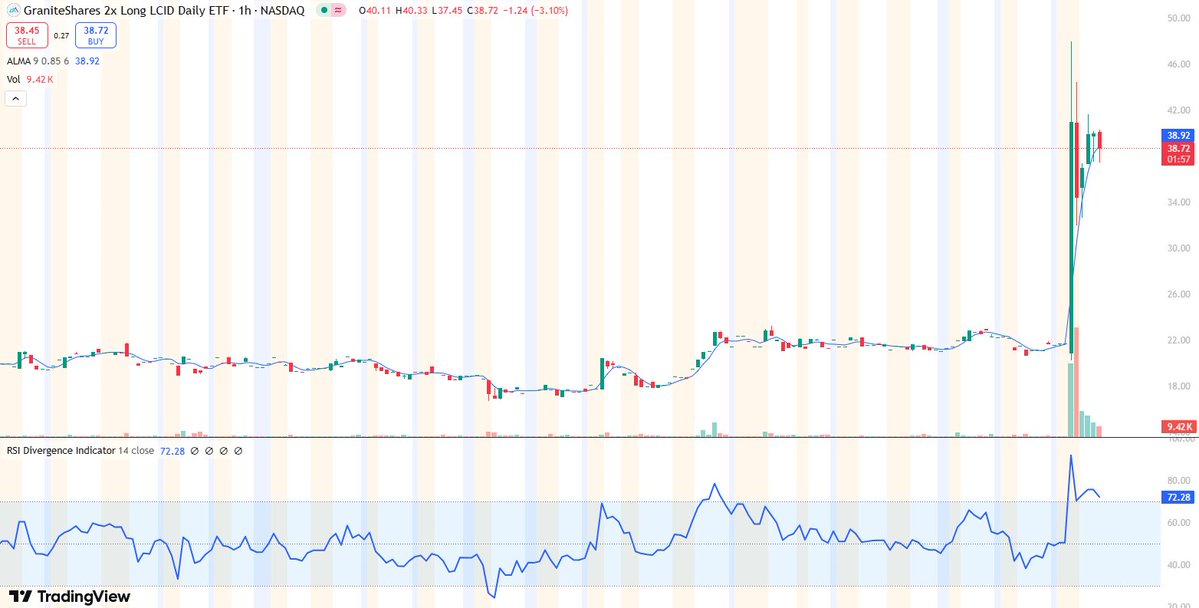1199x608 pixels.
Task: Click the 60.00 RSI scale tick
Action: point(1178,523)
